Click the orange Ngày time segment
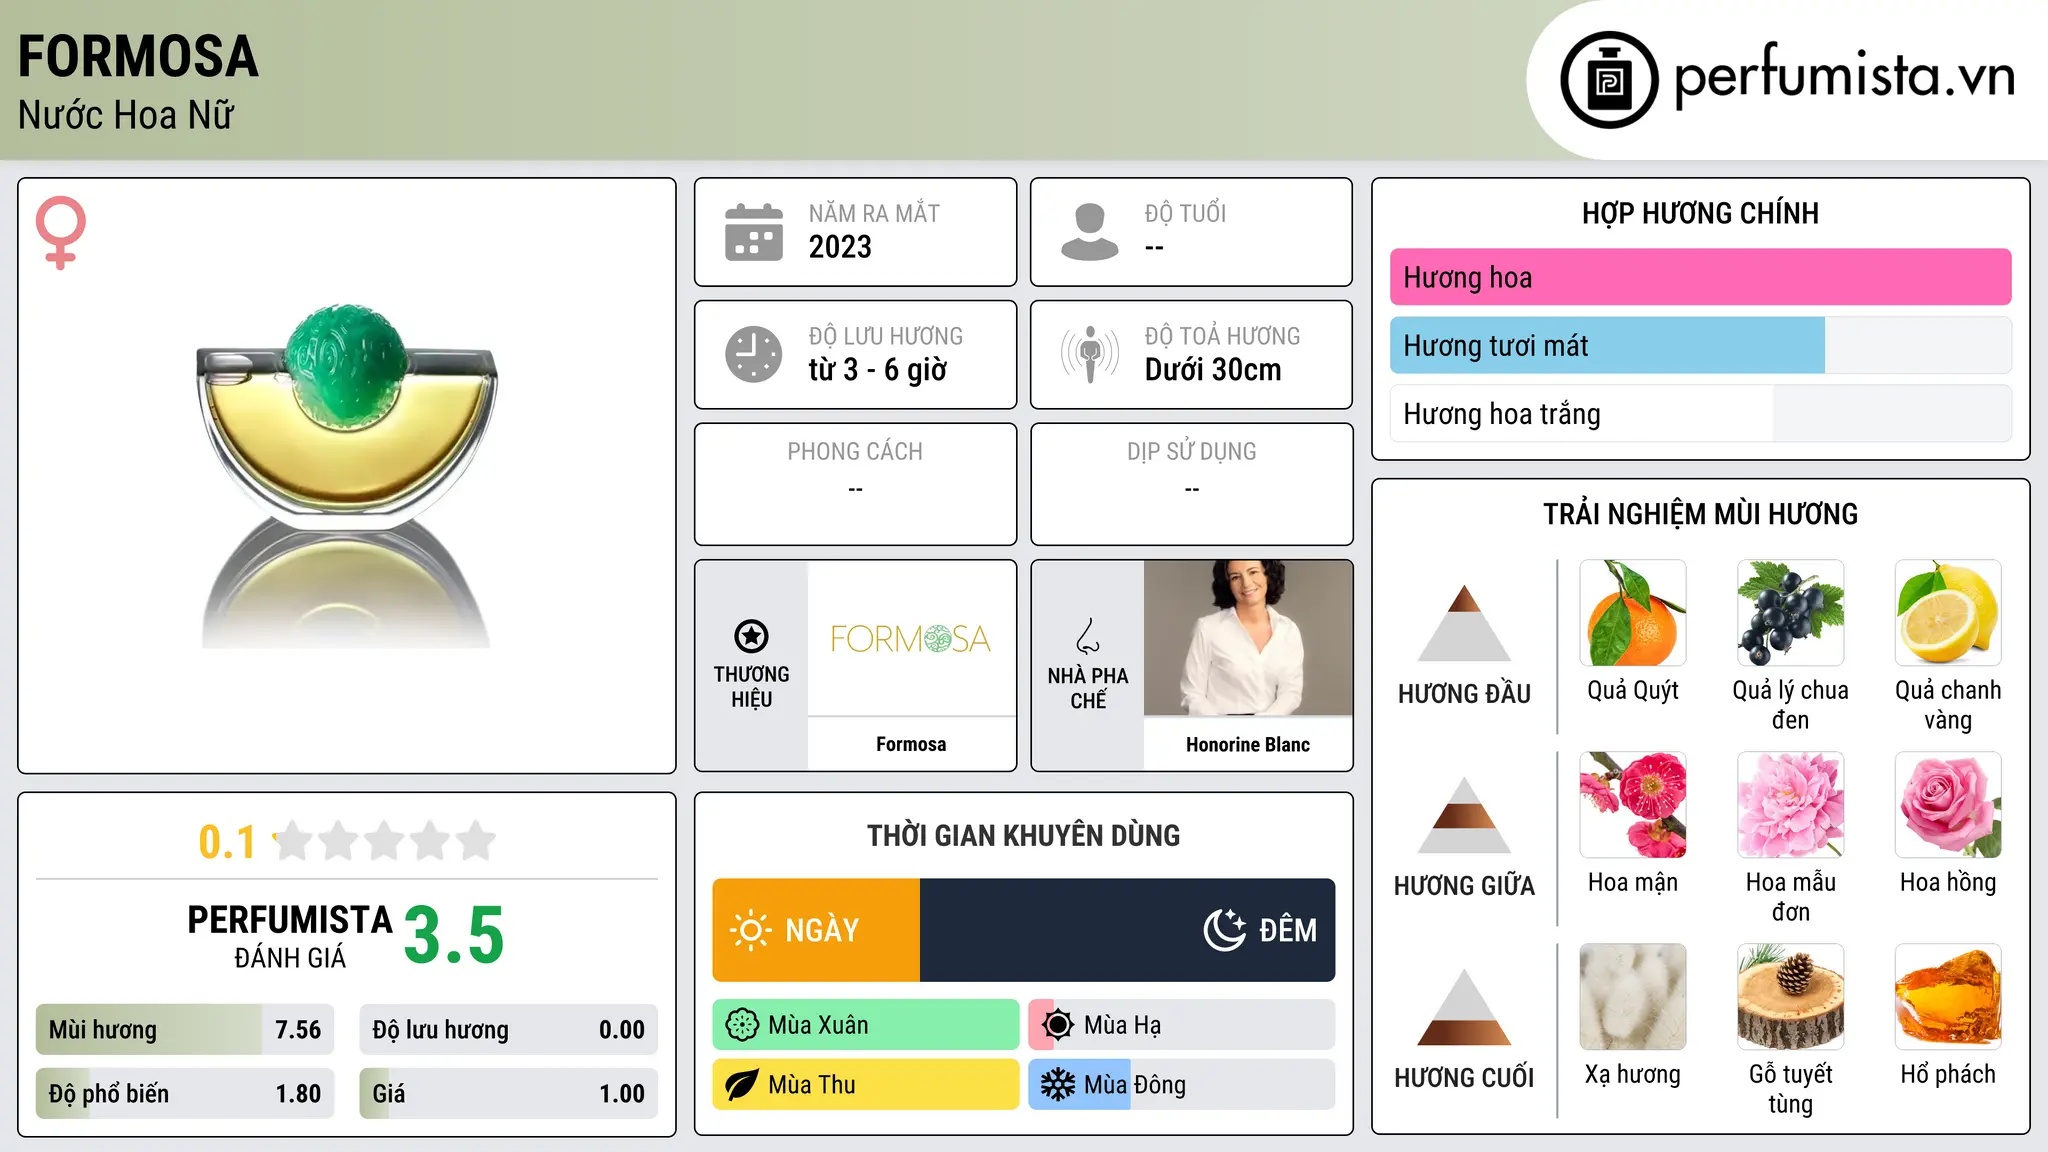This screenshot has width=2048, height=1152. [816, 930]
